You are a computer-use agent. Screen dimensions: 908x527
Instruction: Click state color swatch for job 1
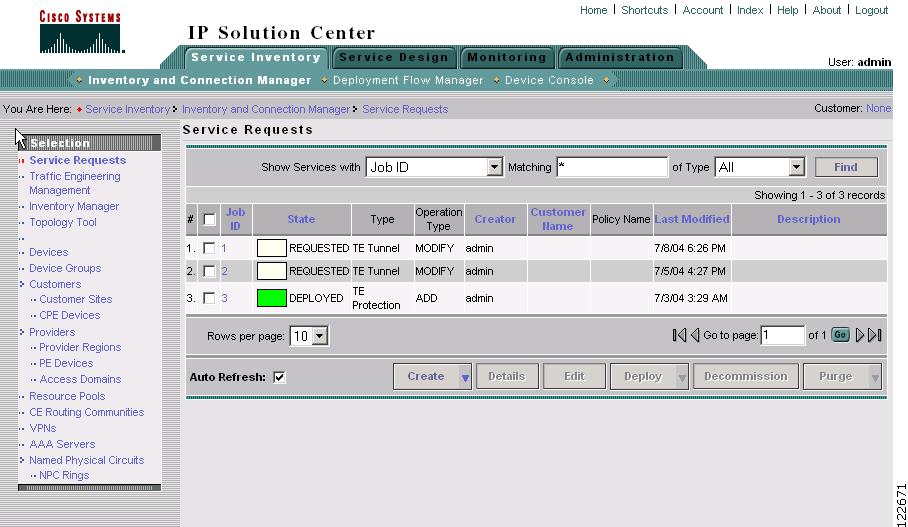pyautogui.click(x=272, y=248)
